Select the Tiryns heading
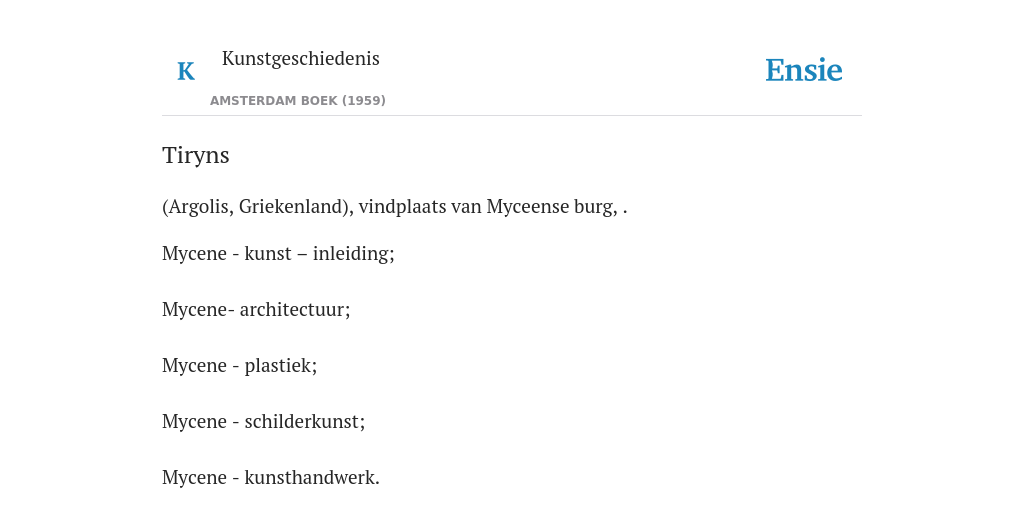 tap(196, 155)
